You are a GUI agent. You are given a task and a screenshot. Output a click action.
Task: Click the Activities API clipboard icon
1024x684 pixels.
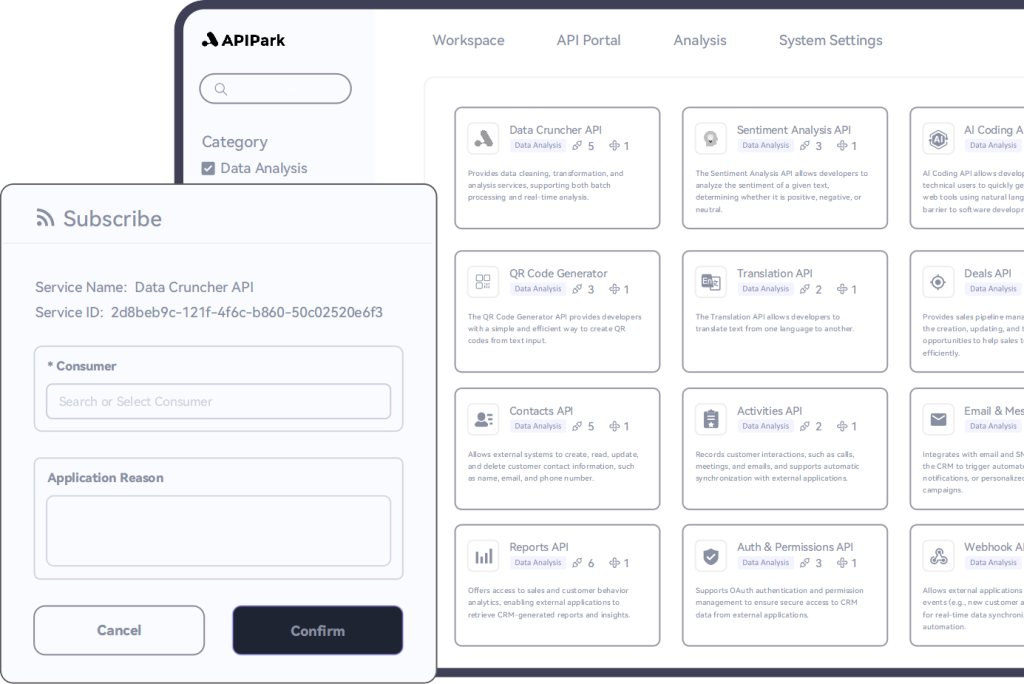711,419
